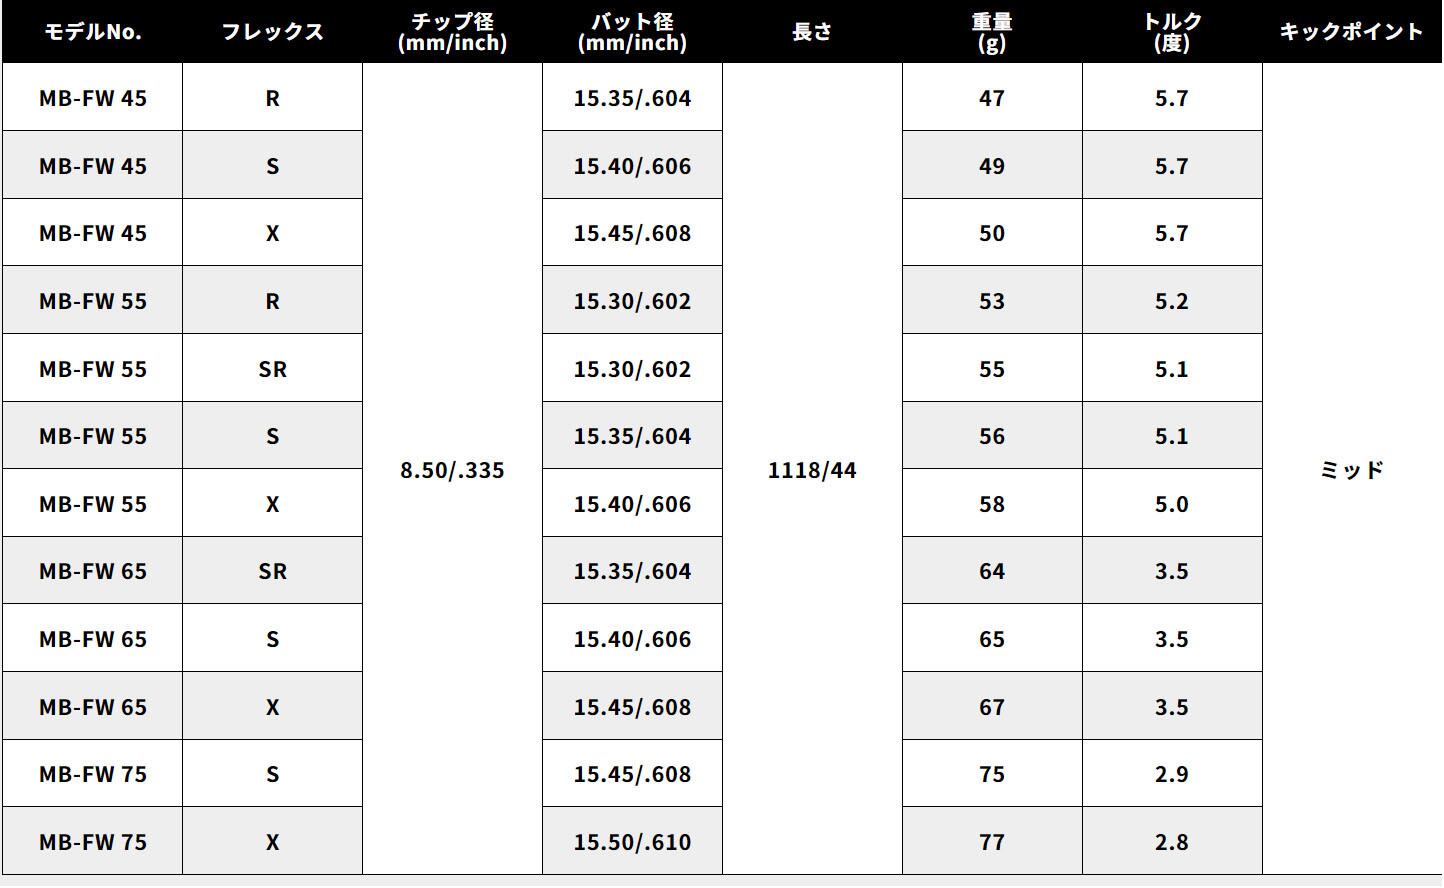The width and height of the screenshot is (1444, 888).
Task: Click the 2.9 torque value cell
Action: [x=1172, y=774]
